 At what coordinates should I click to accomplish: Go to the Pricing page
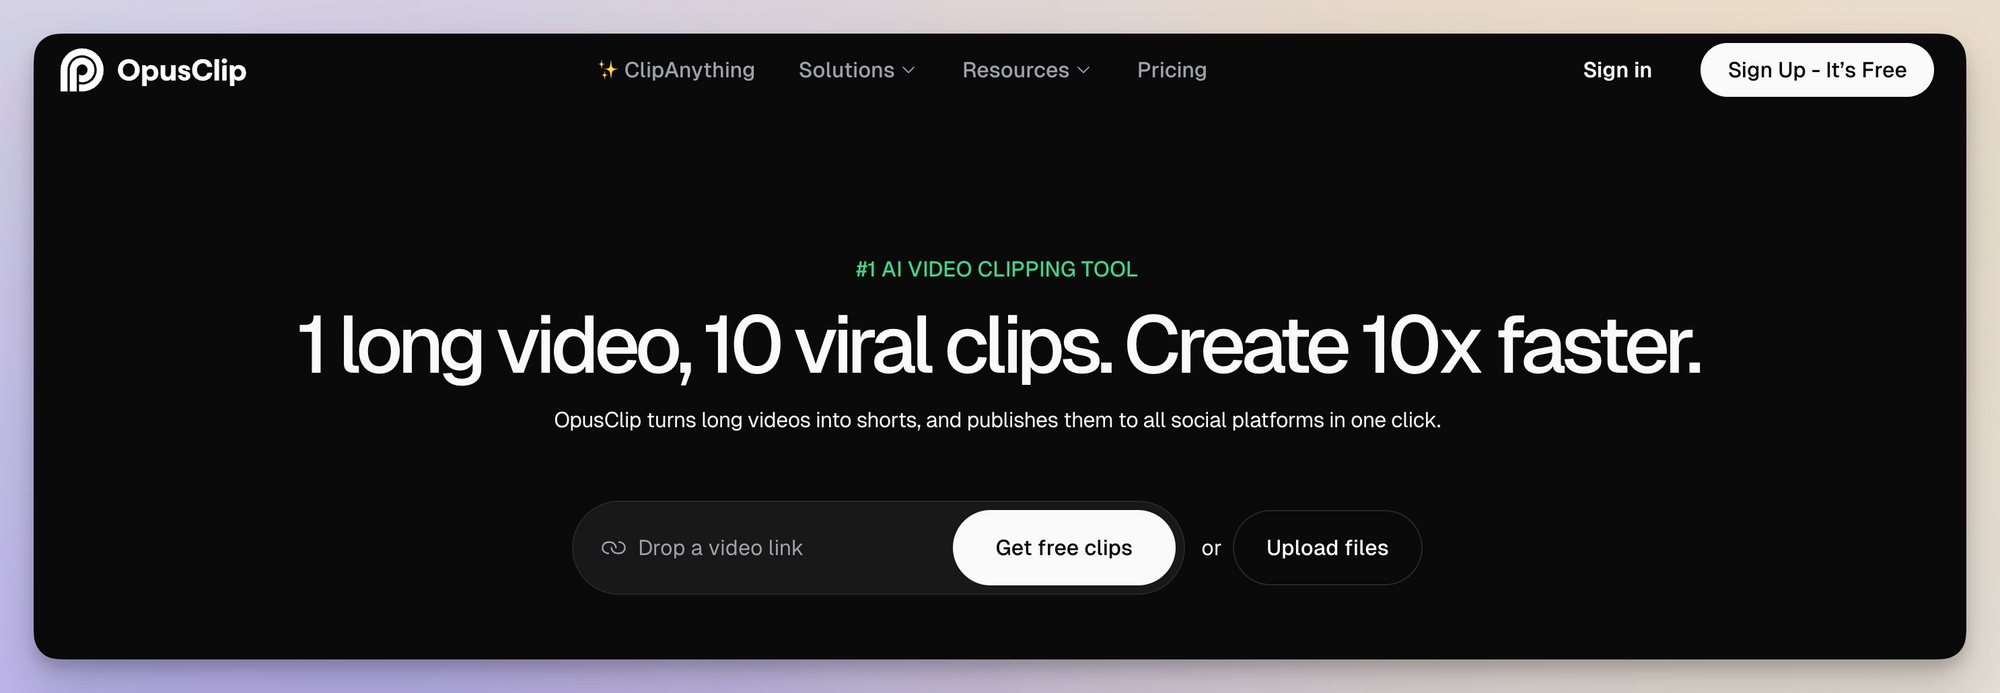click(1172, 70)
